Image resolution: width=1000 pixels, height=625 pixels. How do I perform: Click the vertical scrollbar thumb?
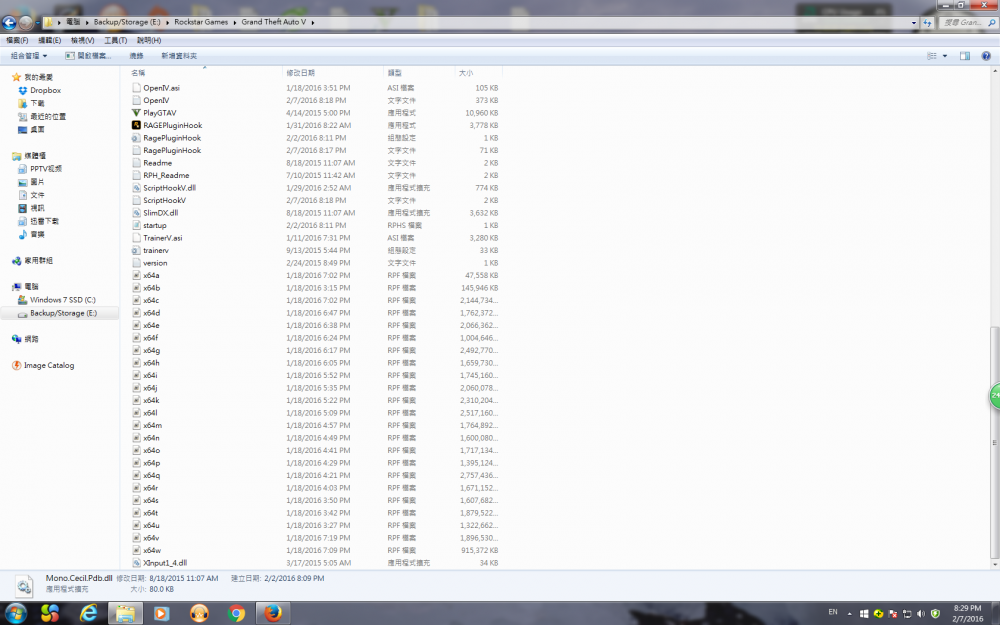pyautogui.click(x=995, y=443)
